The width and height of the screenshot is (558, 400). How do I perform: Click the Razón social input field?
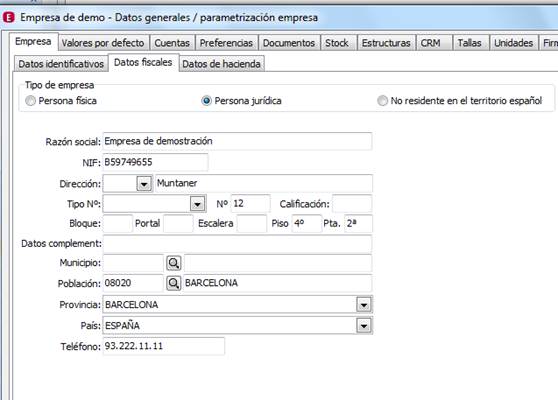237,141
